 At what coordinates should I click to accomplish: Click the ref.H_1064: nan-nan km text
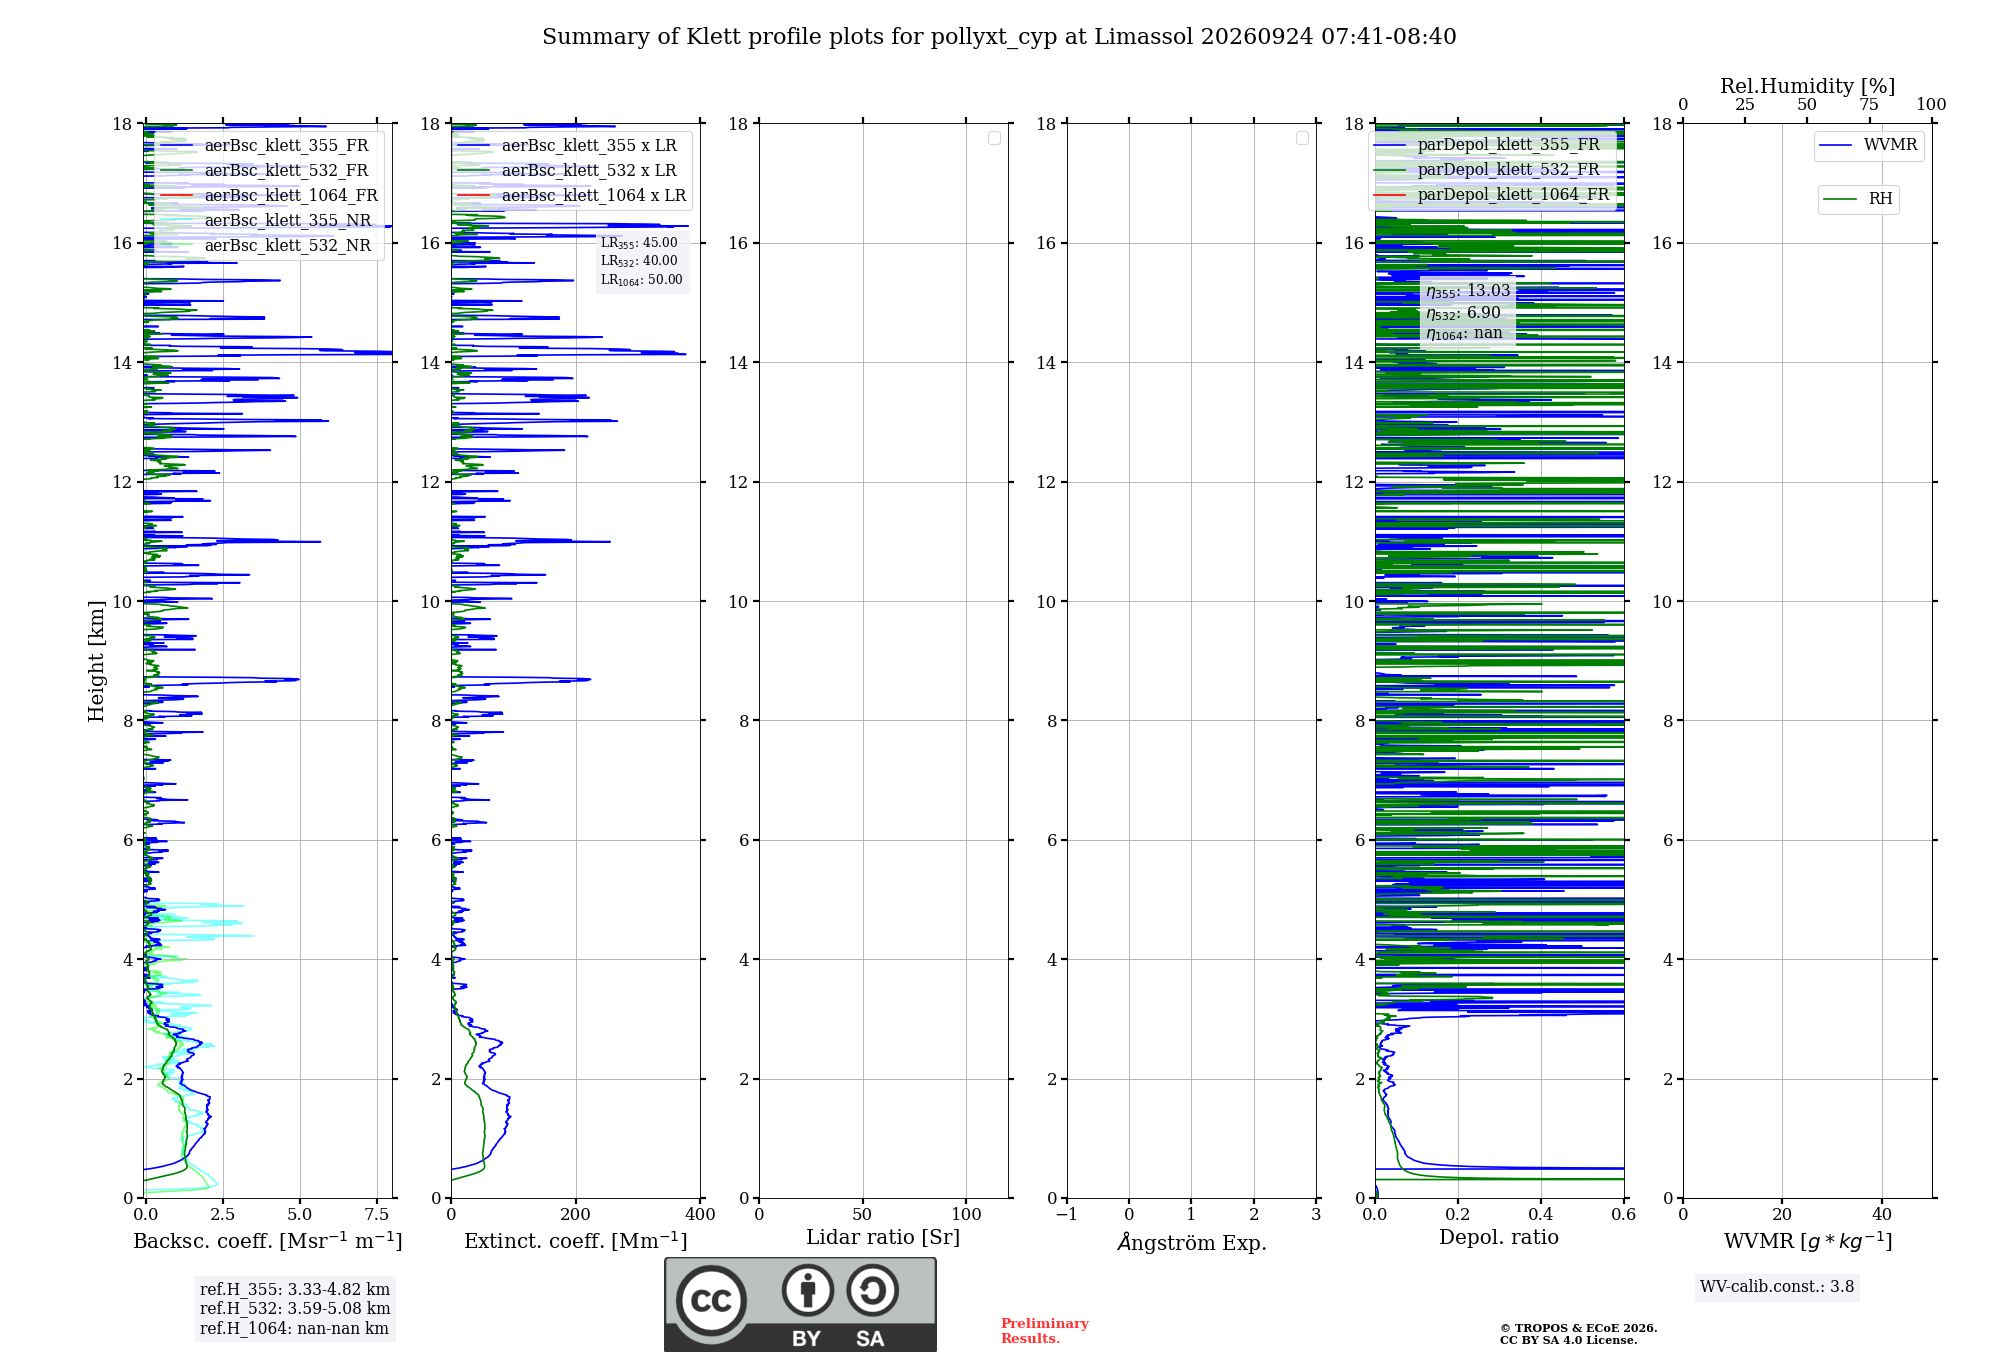coord(294,1329)
